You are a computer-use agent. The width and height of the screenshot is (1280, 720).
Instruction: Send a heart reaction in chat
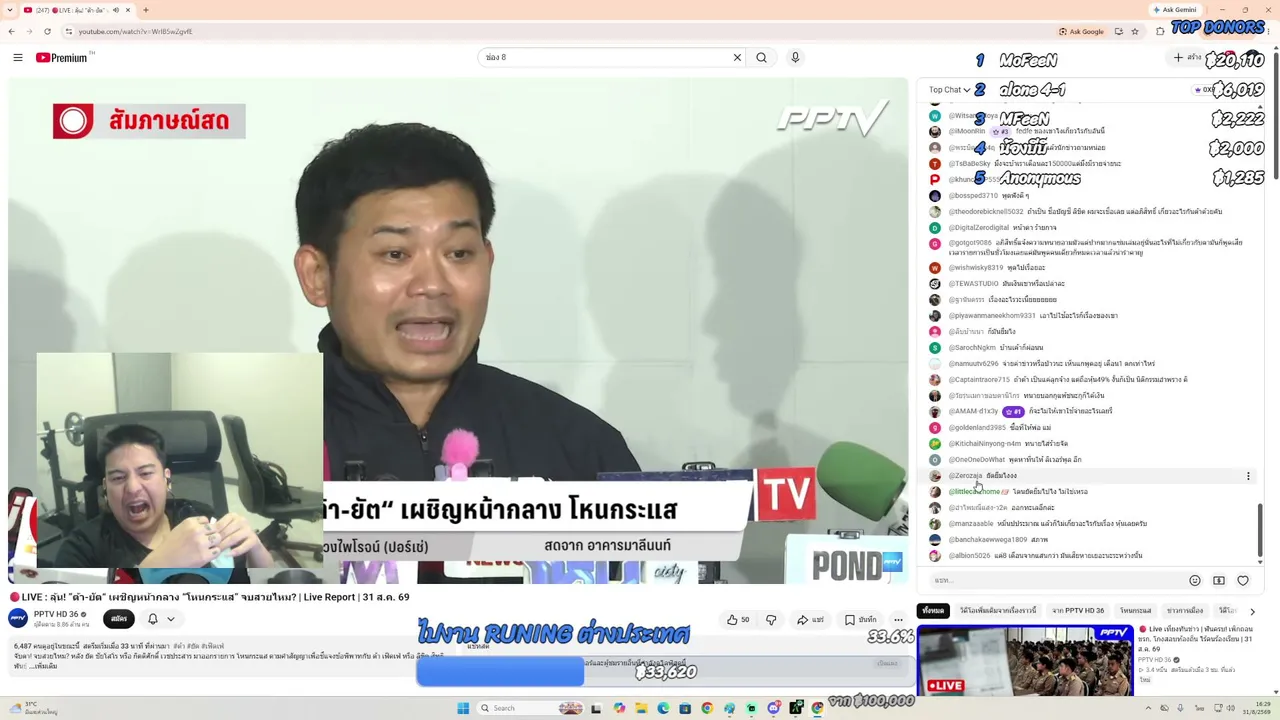1243,580
